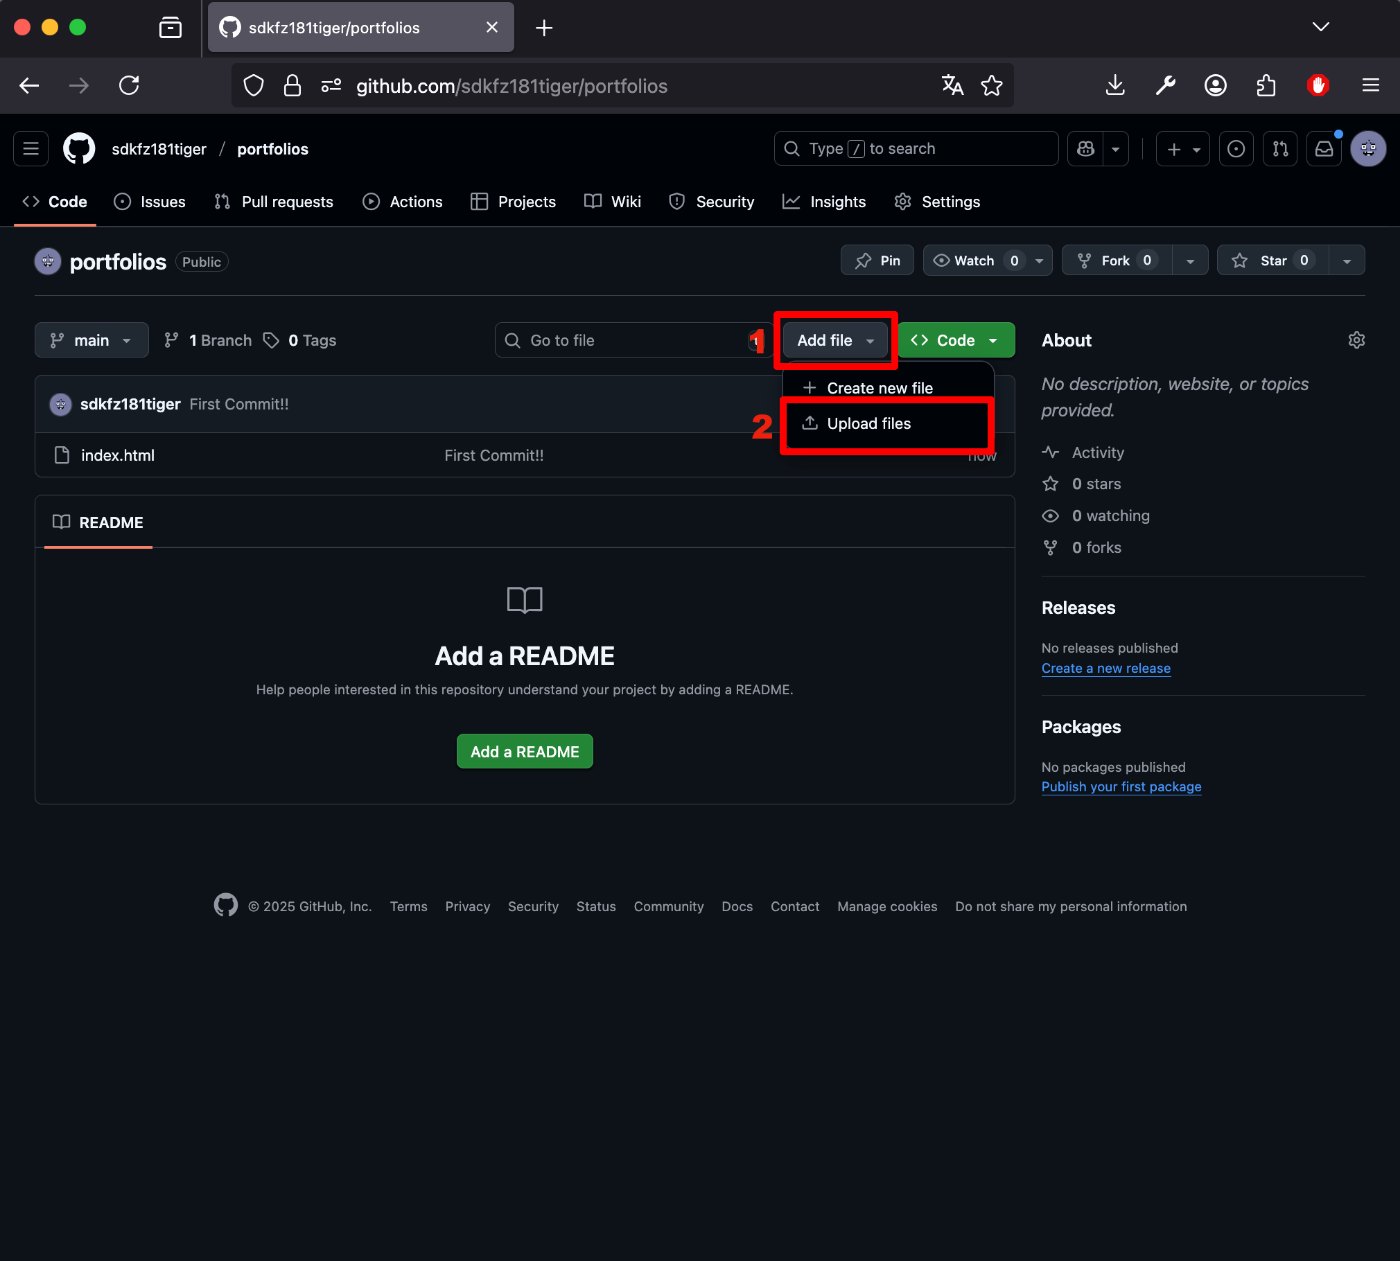This screenshot has width=1400, height=1261.
Task: Open the 0 forks link
Action: 1082,548
